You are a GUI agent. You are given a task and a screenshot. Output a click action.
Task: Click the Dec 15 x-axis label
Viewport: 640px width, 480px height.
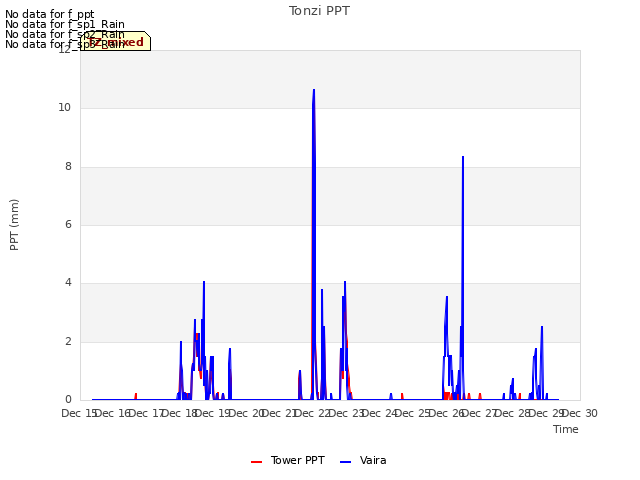(x=79, y=413)
